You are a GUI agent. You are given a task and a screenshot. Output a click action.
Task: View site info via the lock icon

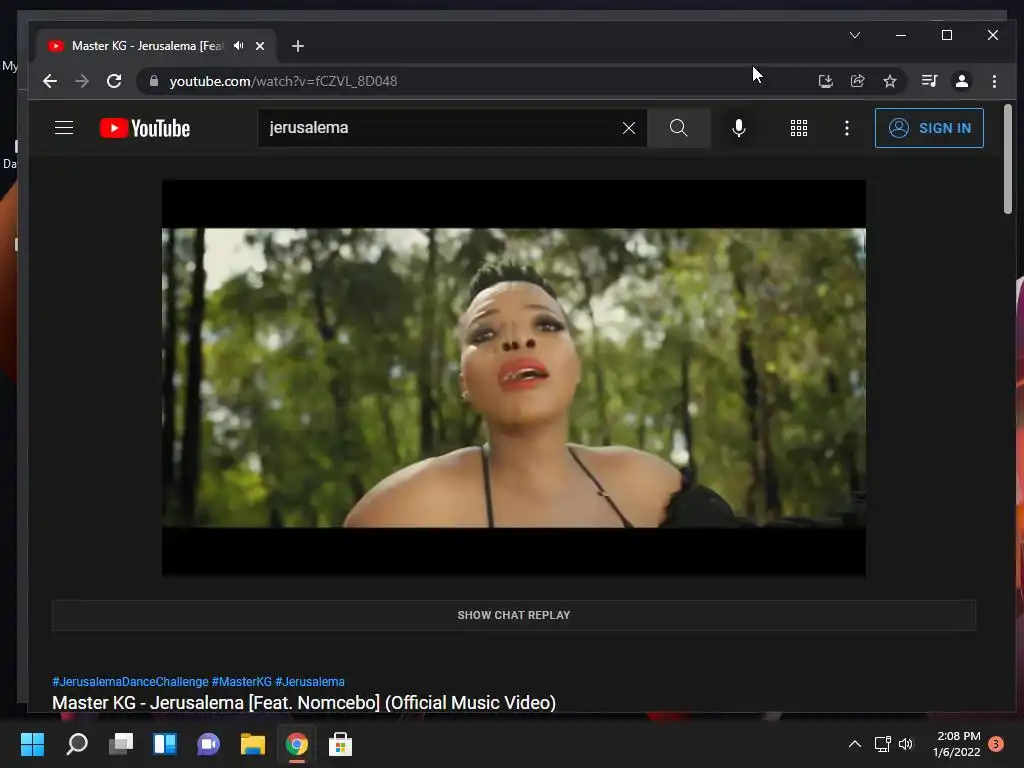[x=154, y=81]
